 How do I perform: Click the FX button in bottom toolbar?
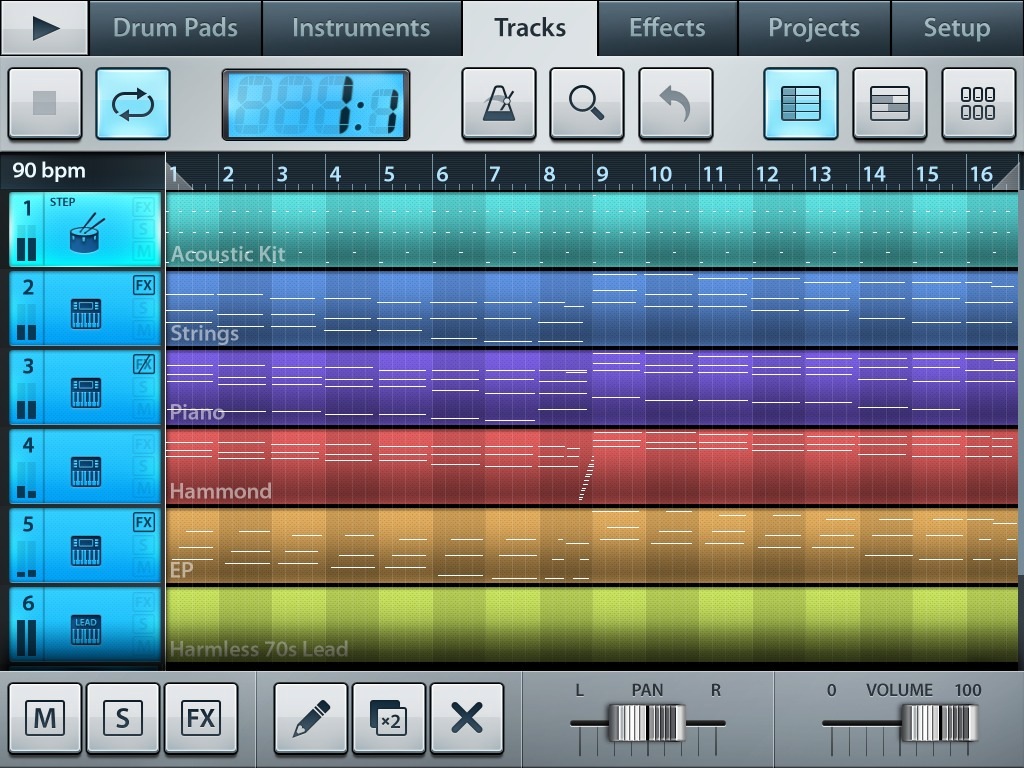pos(200,718)
